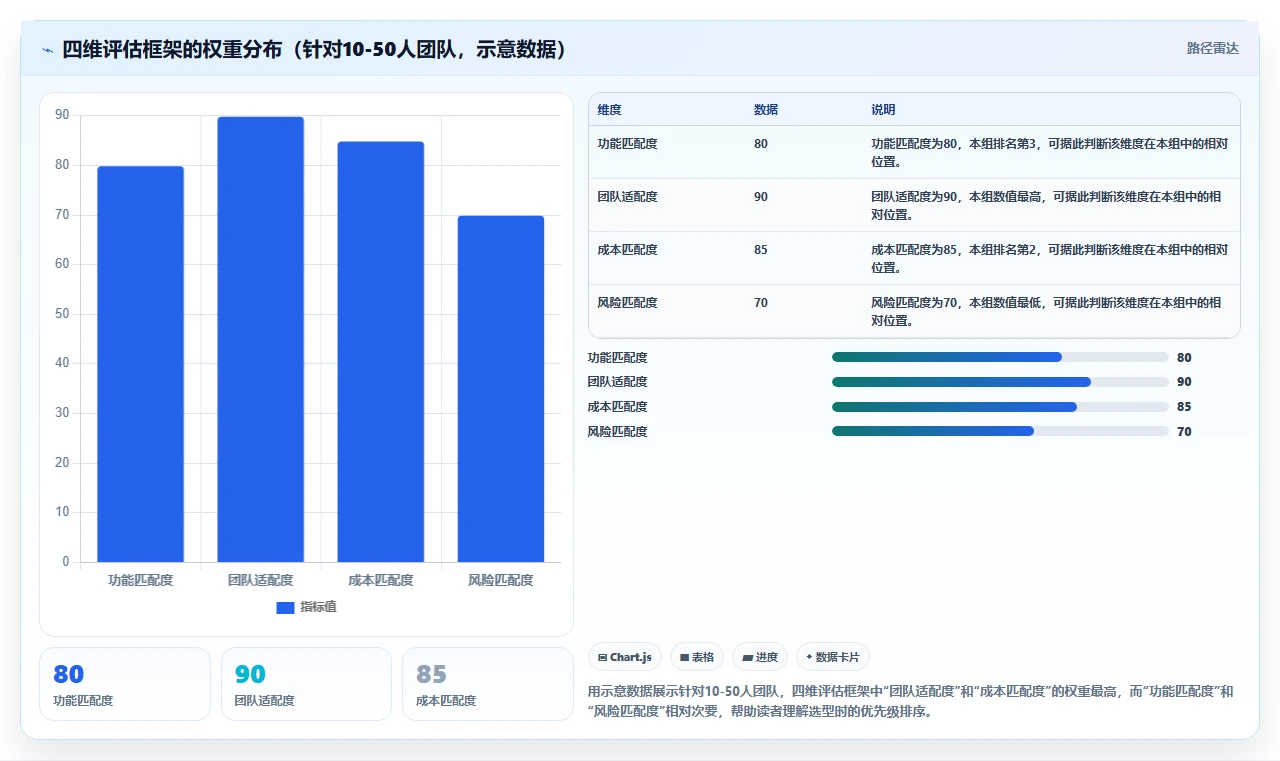Click the 说明 column header
This screenshot has height=761, width=1280.
coord(883,110)
